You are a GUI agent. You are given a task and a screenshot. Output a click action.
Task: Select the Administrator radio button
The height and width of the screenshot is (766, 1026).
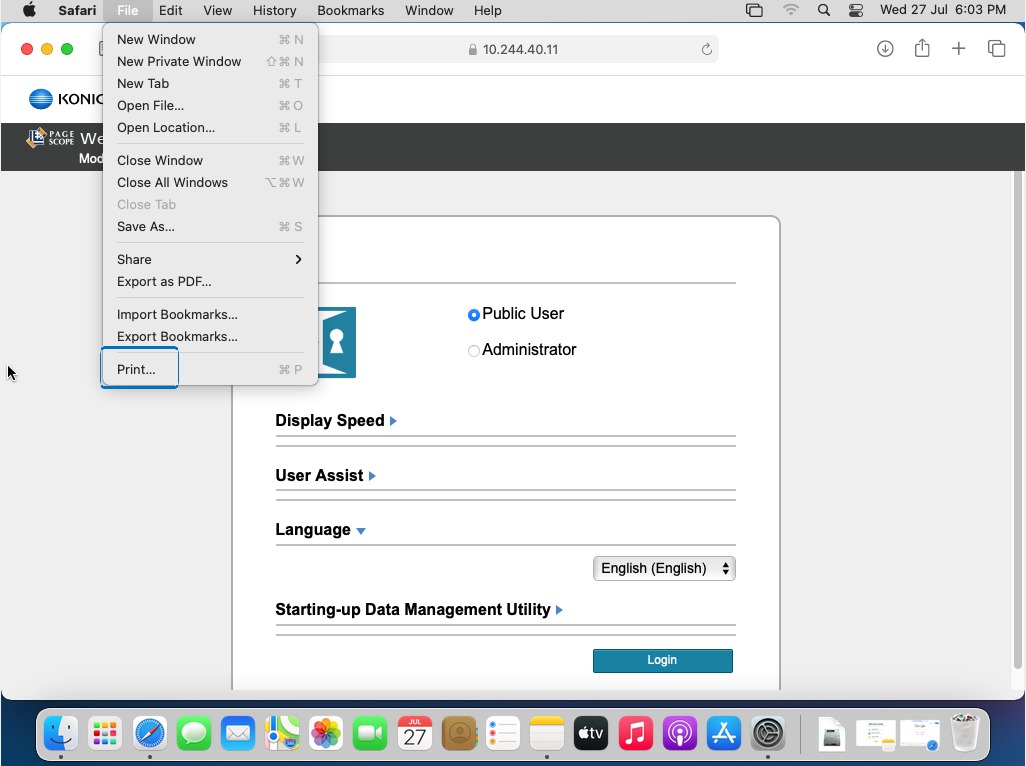[474, 351]
